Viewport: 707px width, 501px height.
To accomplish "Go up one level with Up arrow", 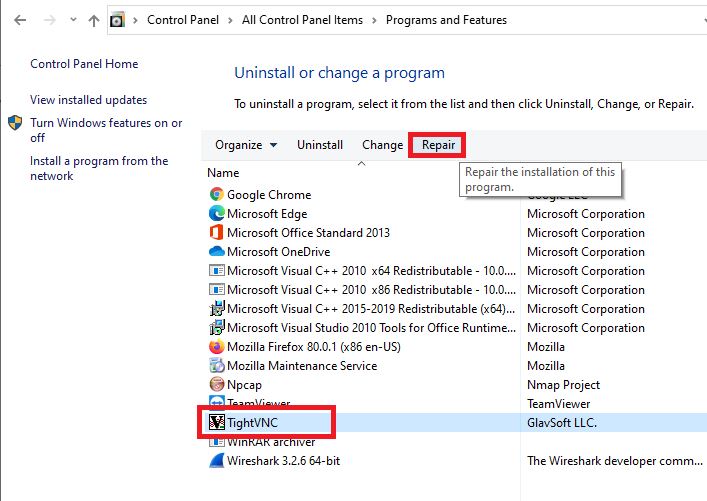I will (x=94, y=20).
